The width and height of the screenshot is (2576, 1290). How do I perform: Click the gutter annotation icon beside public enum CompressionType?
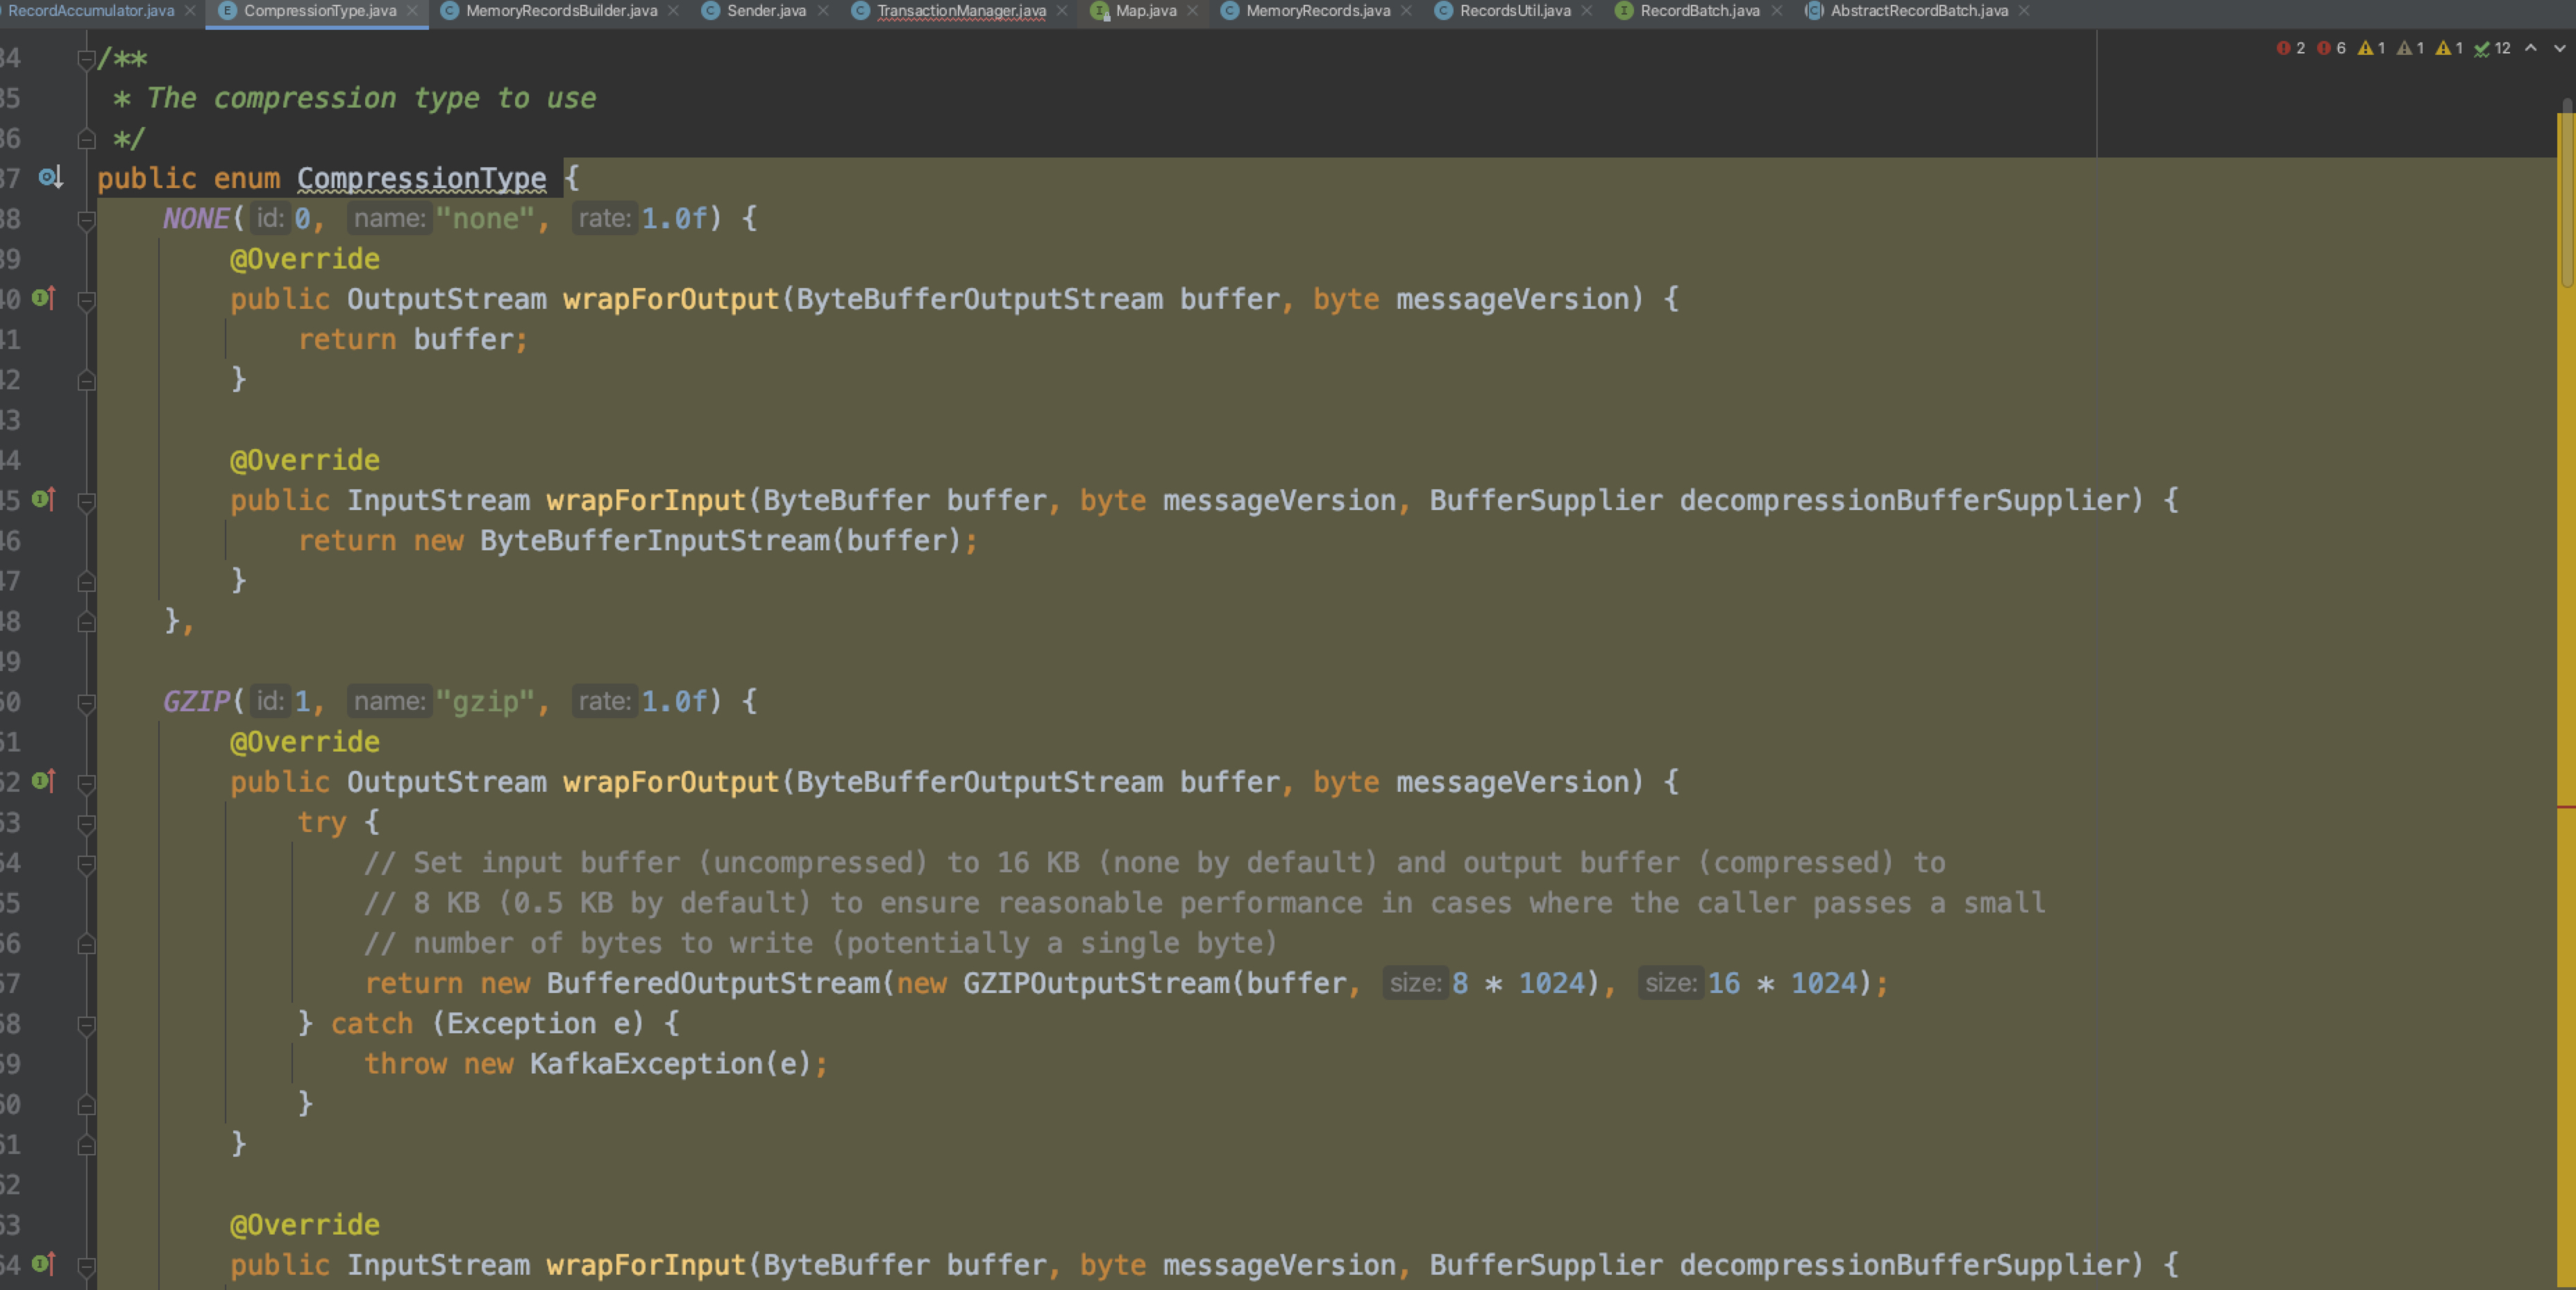(x=47, y=178)
